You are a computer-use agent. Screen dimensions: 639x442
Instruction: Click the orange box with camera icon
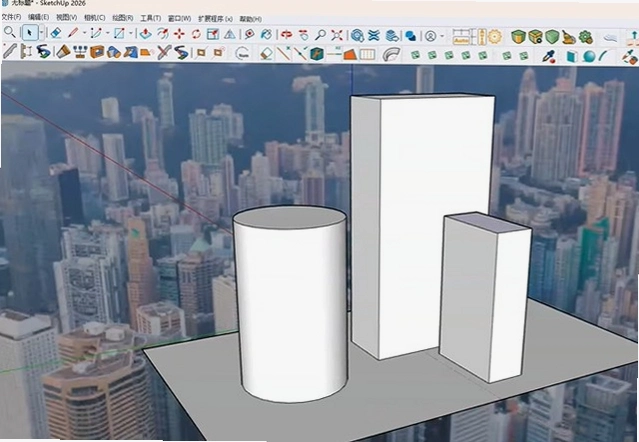97,52
